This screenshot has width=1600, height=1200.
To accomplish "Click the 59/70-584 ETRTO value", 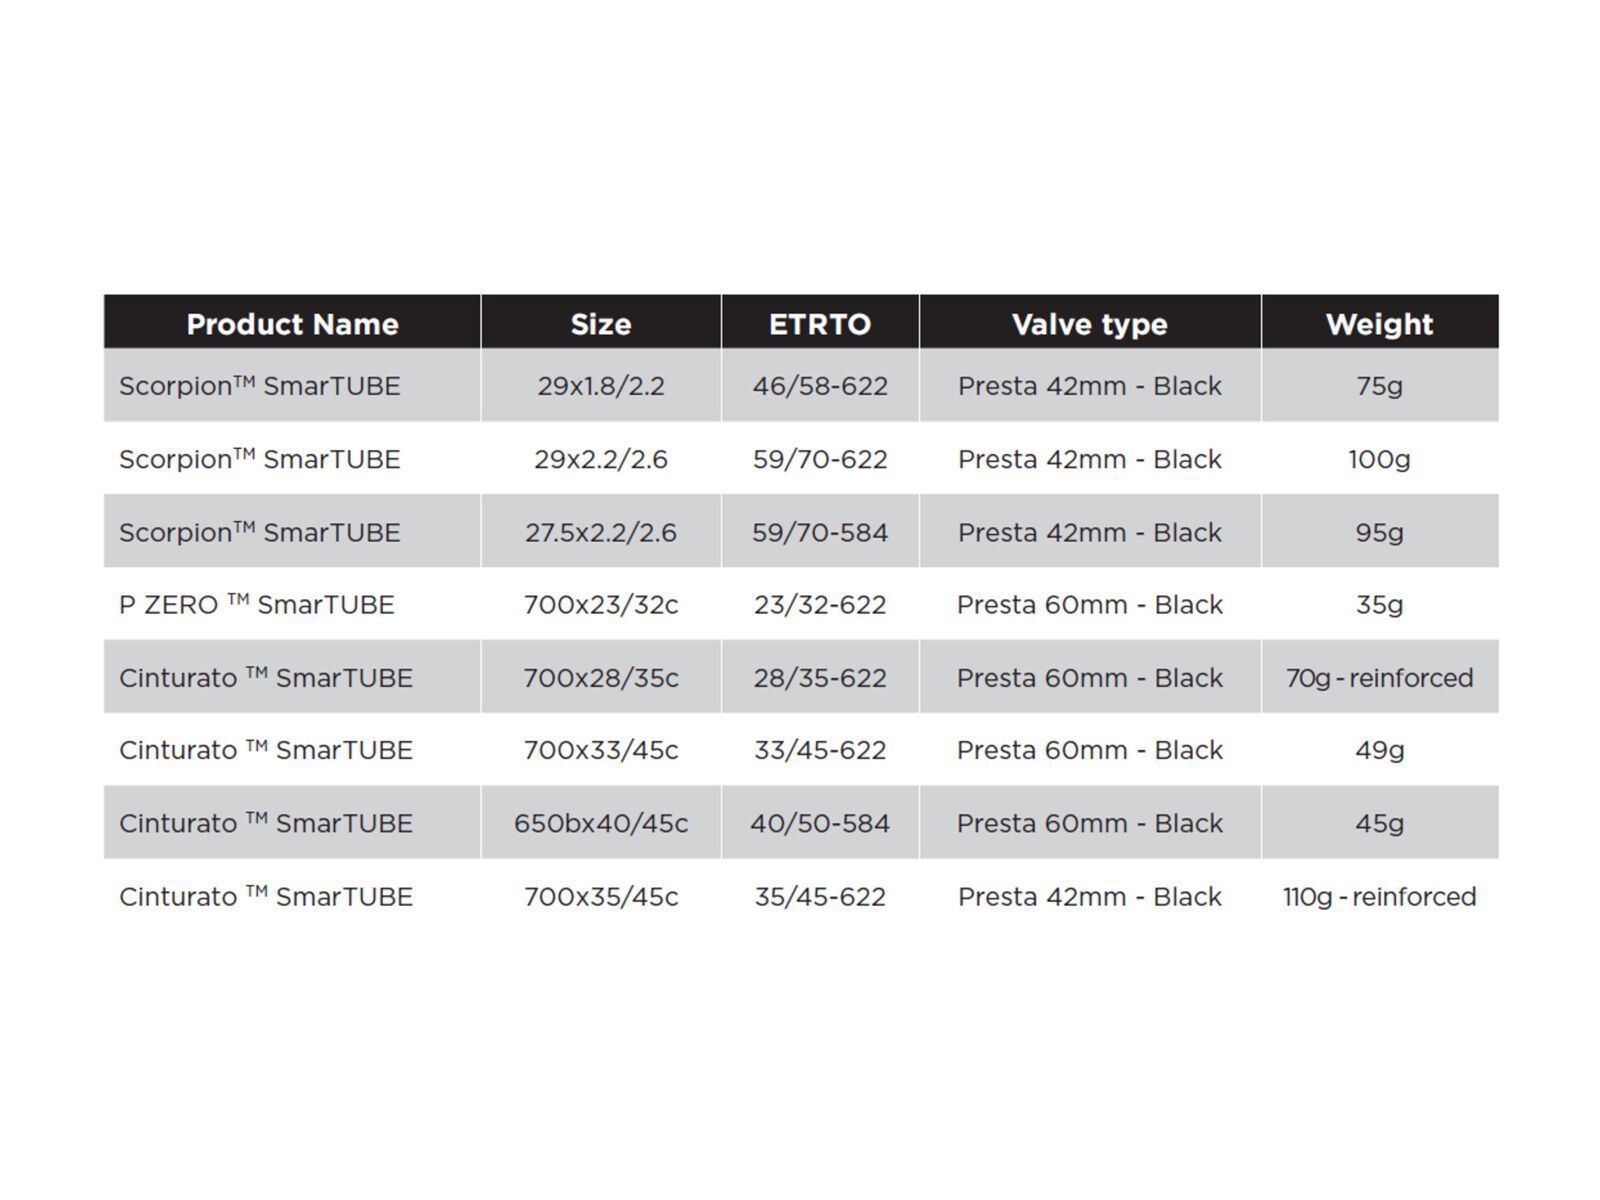I will (820, 532).
